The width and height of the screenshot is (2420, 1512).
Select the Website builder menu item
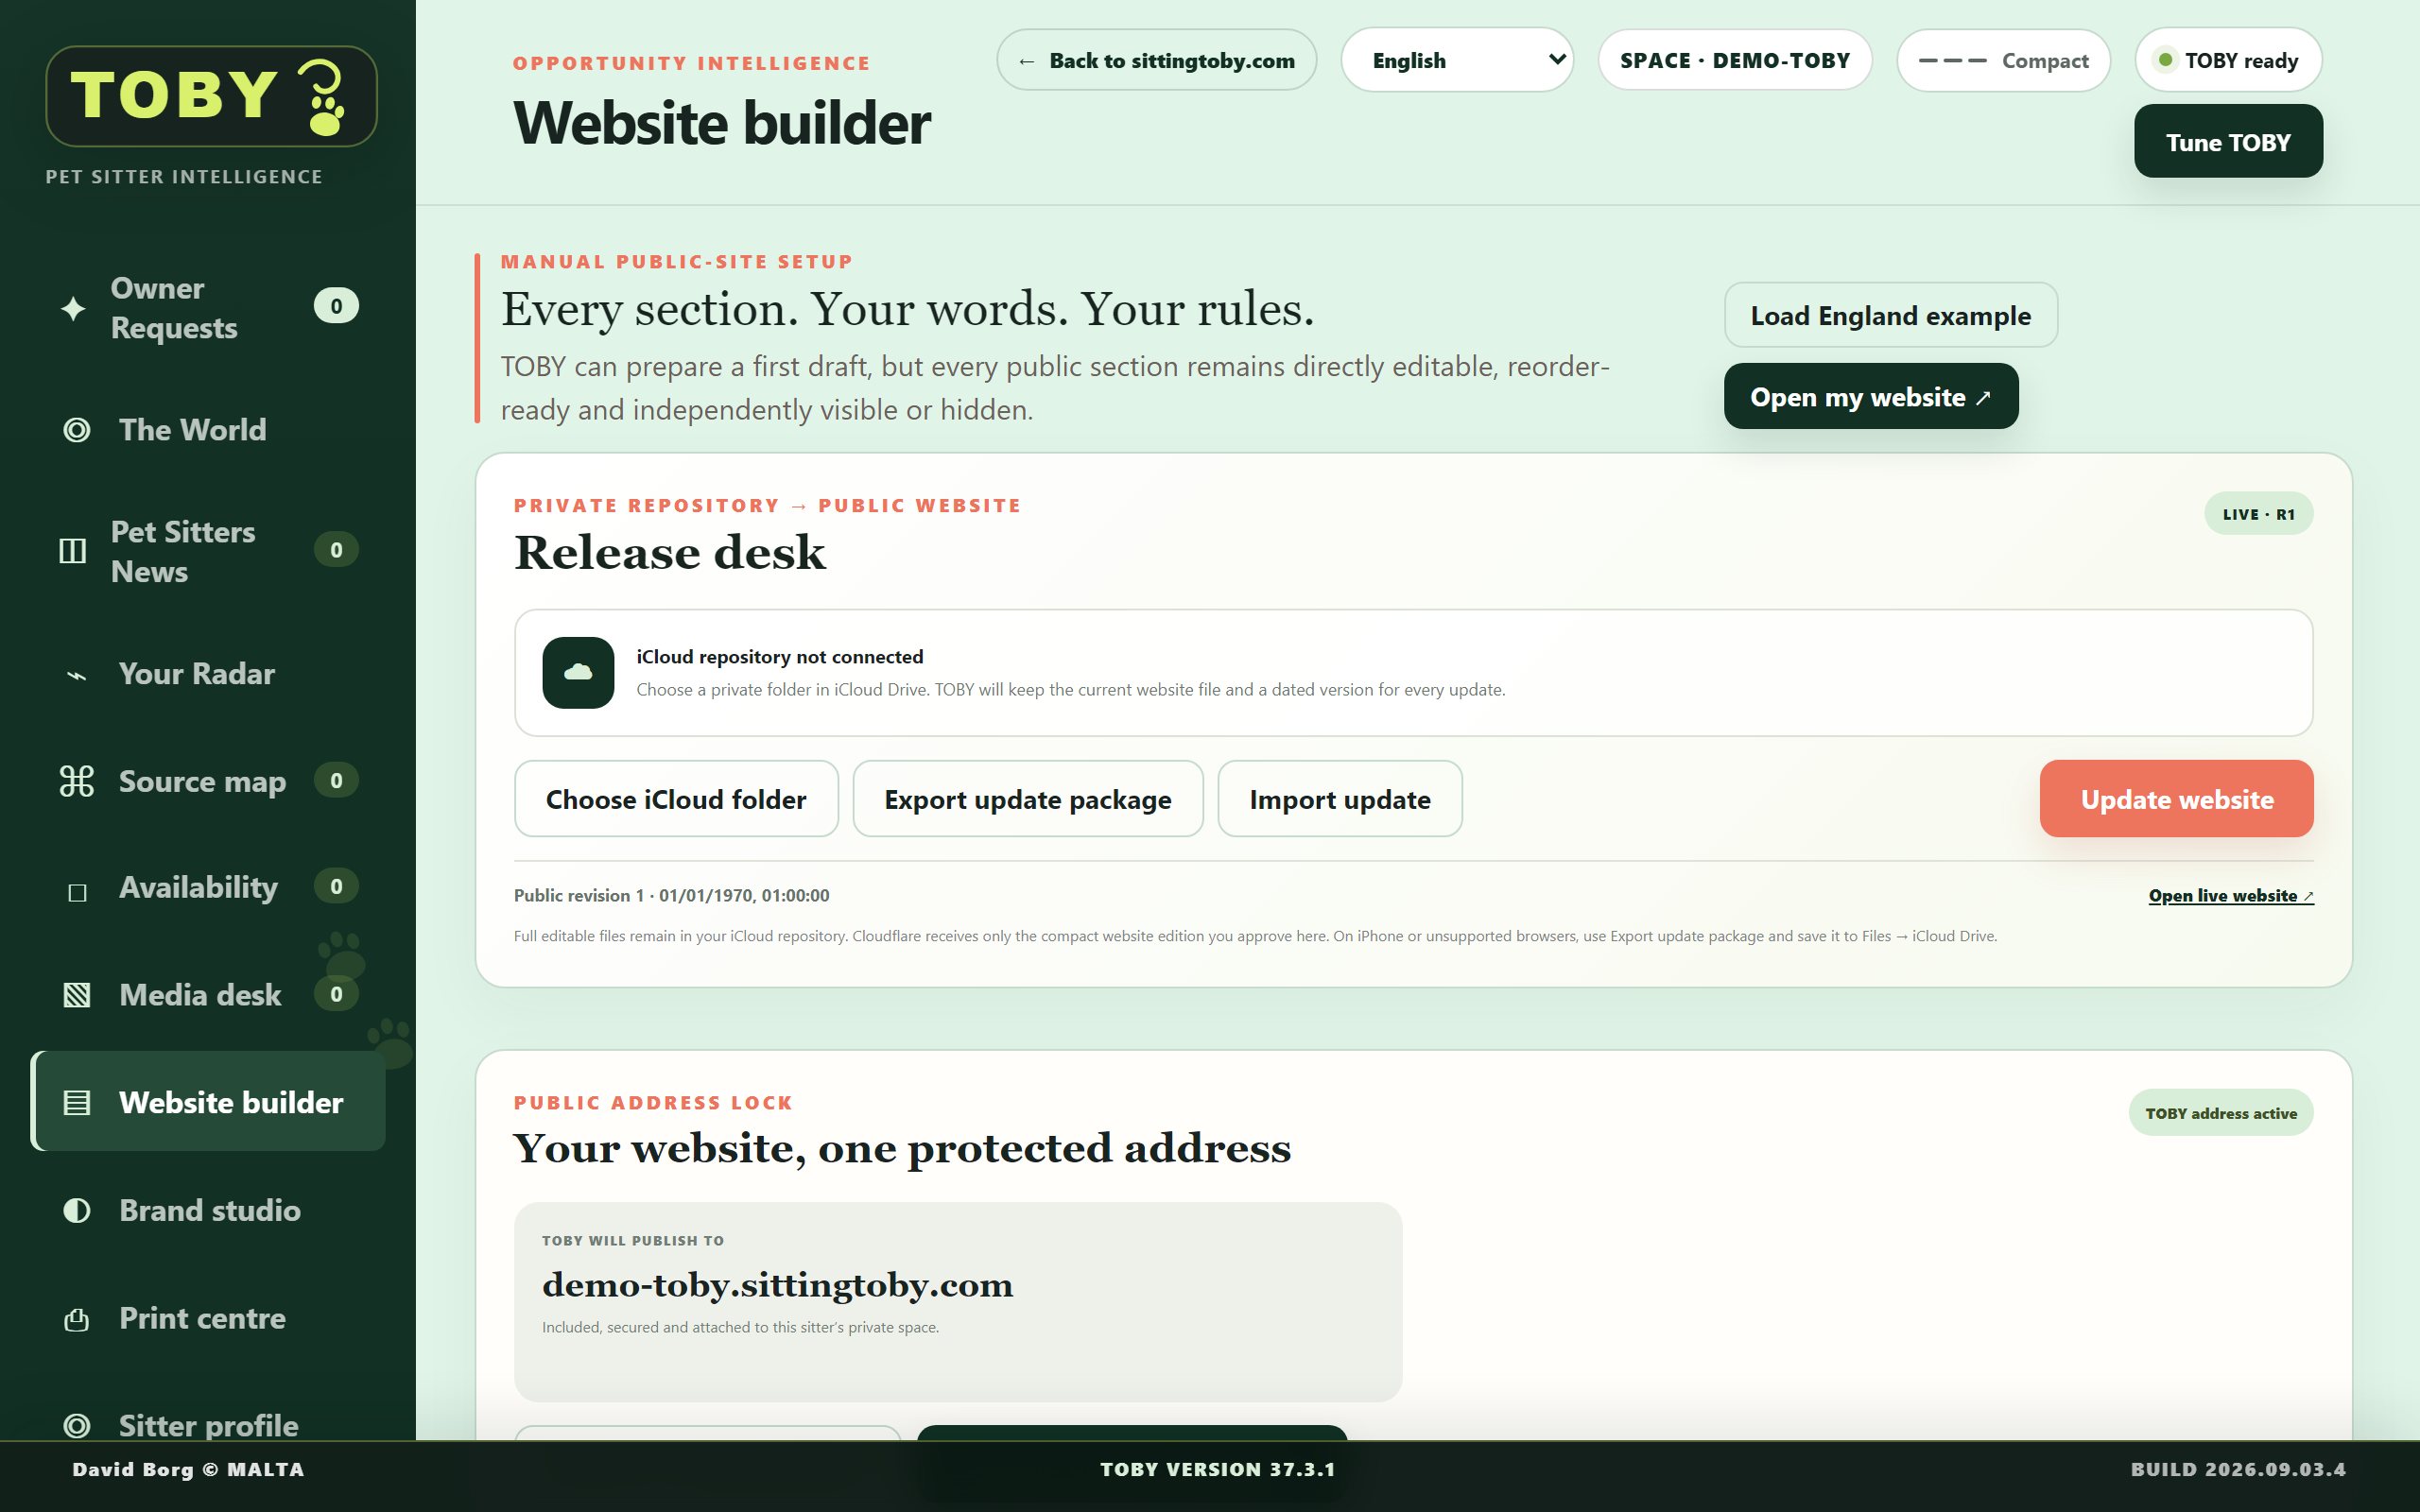(208, 1102)
